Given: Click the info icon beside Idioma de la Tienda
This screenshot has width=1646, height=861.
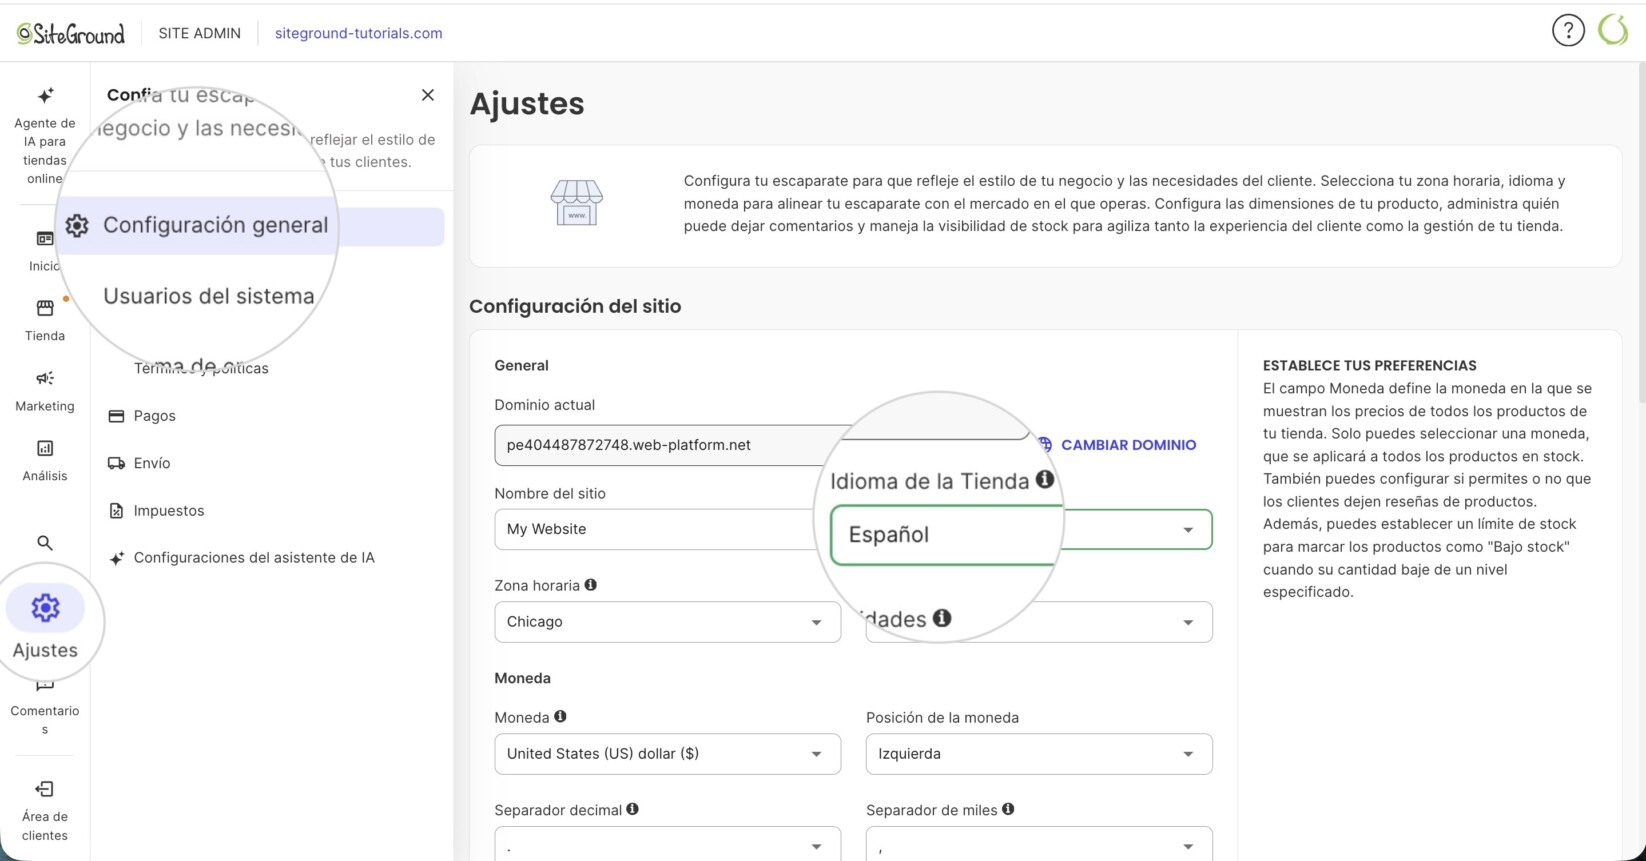Looking at the screenshot, I should coord(1045,479).
